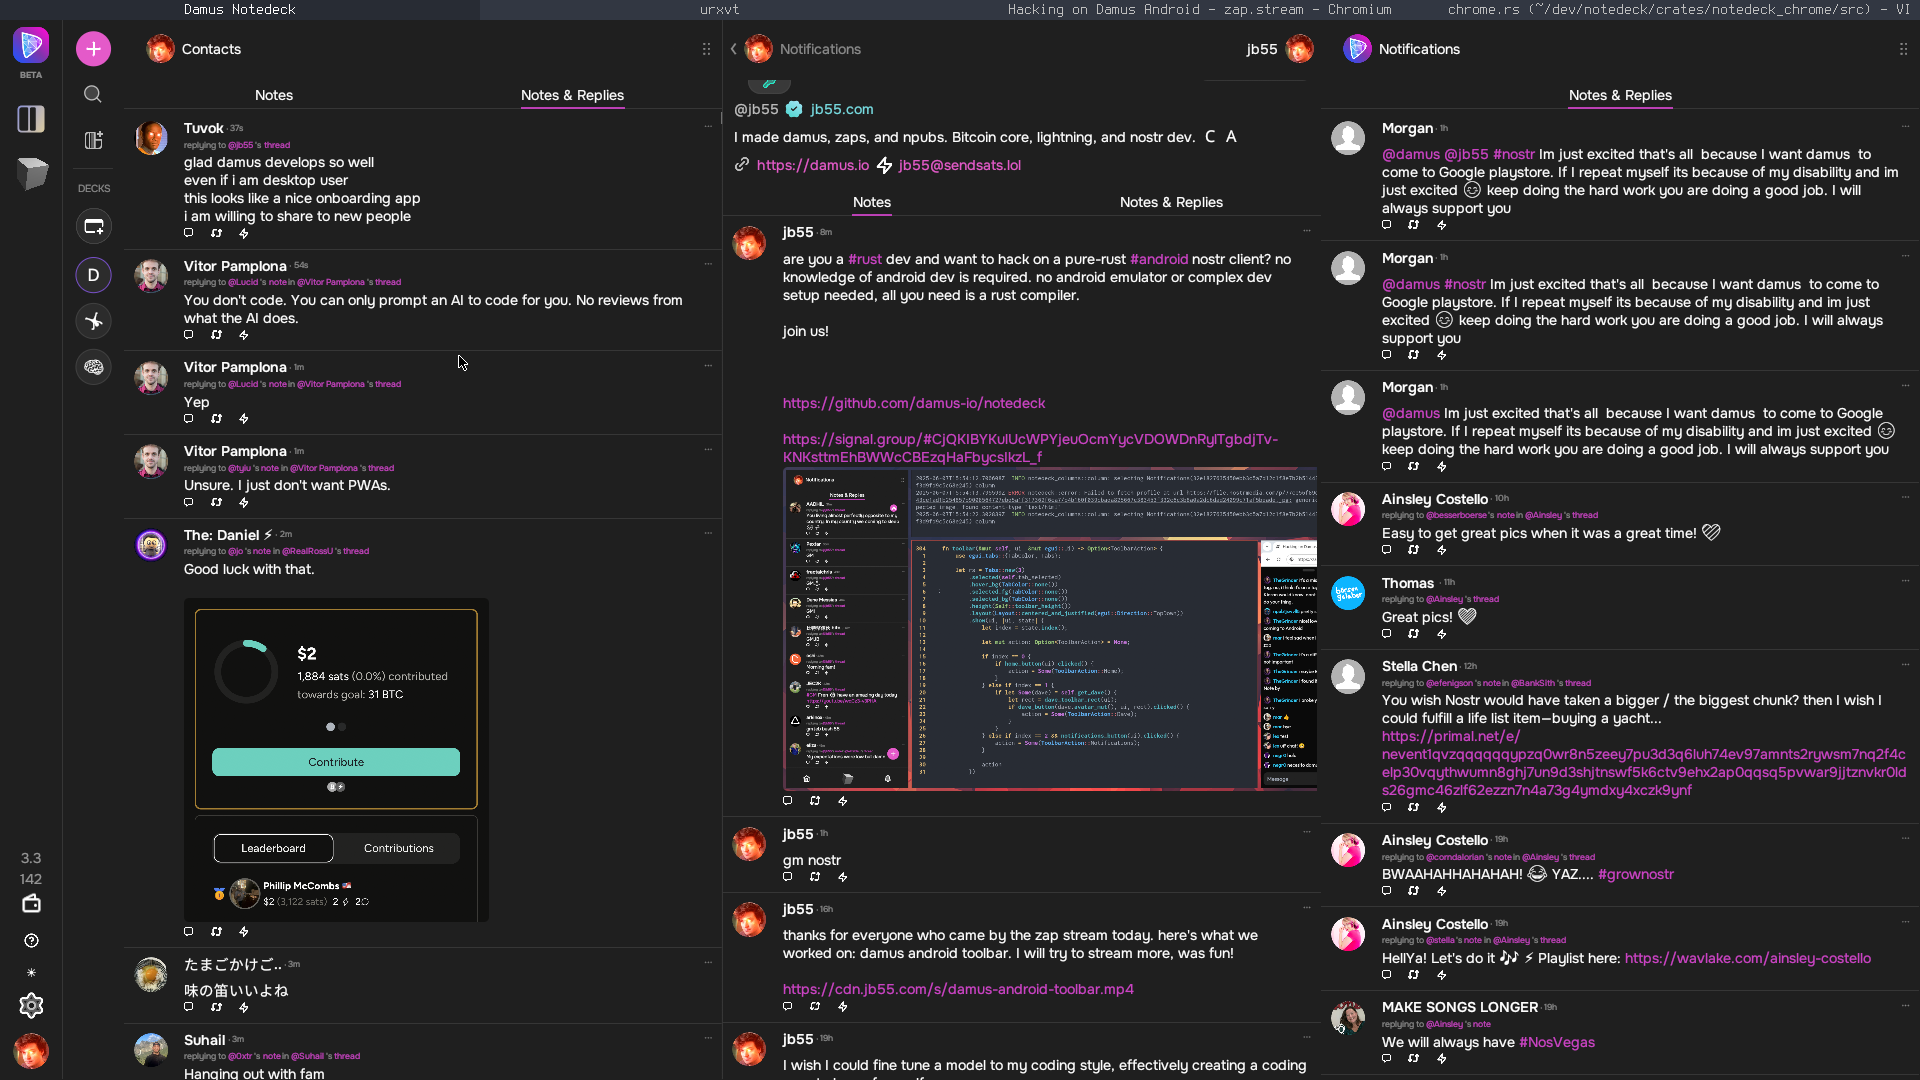Open the more options menu on Vitor Pamplona's 'You don't code' note
The height and width of the screenshot is (1080, 1920).
pos(708,264)
